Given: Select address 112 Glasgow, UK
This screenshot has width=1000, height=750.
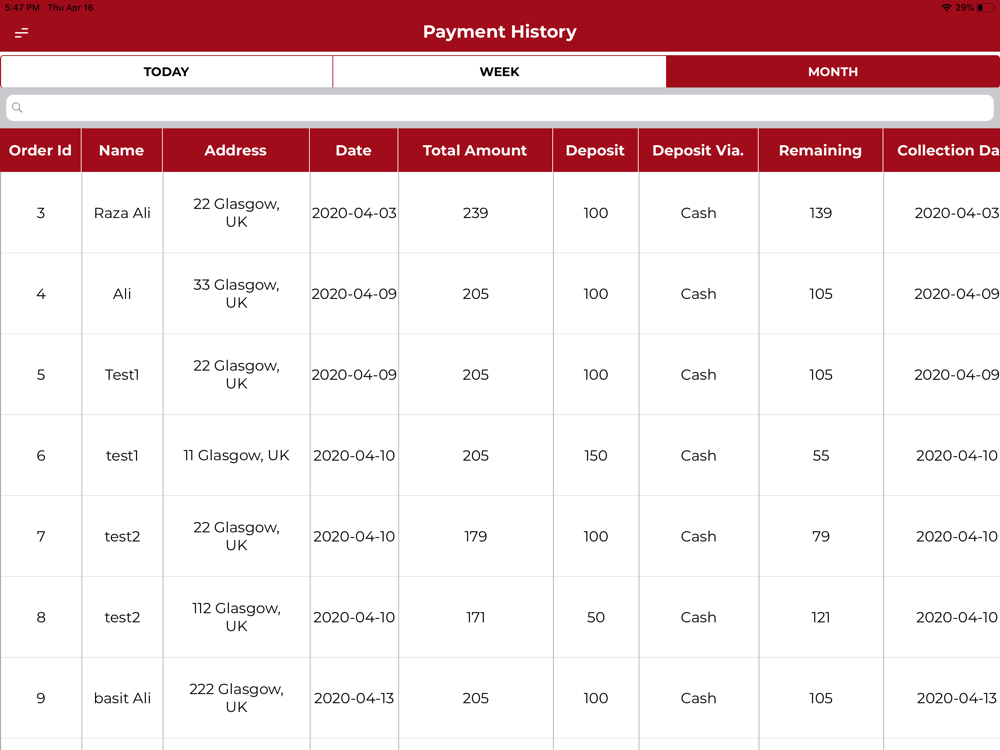Looking at the screenshot, I should coord(236,617).
